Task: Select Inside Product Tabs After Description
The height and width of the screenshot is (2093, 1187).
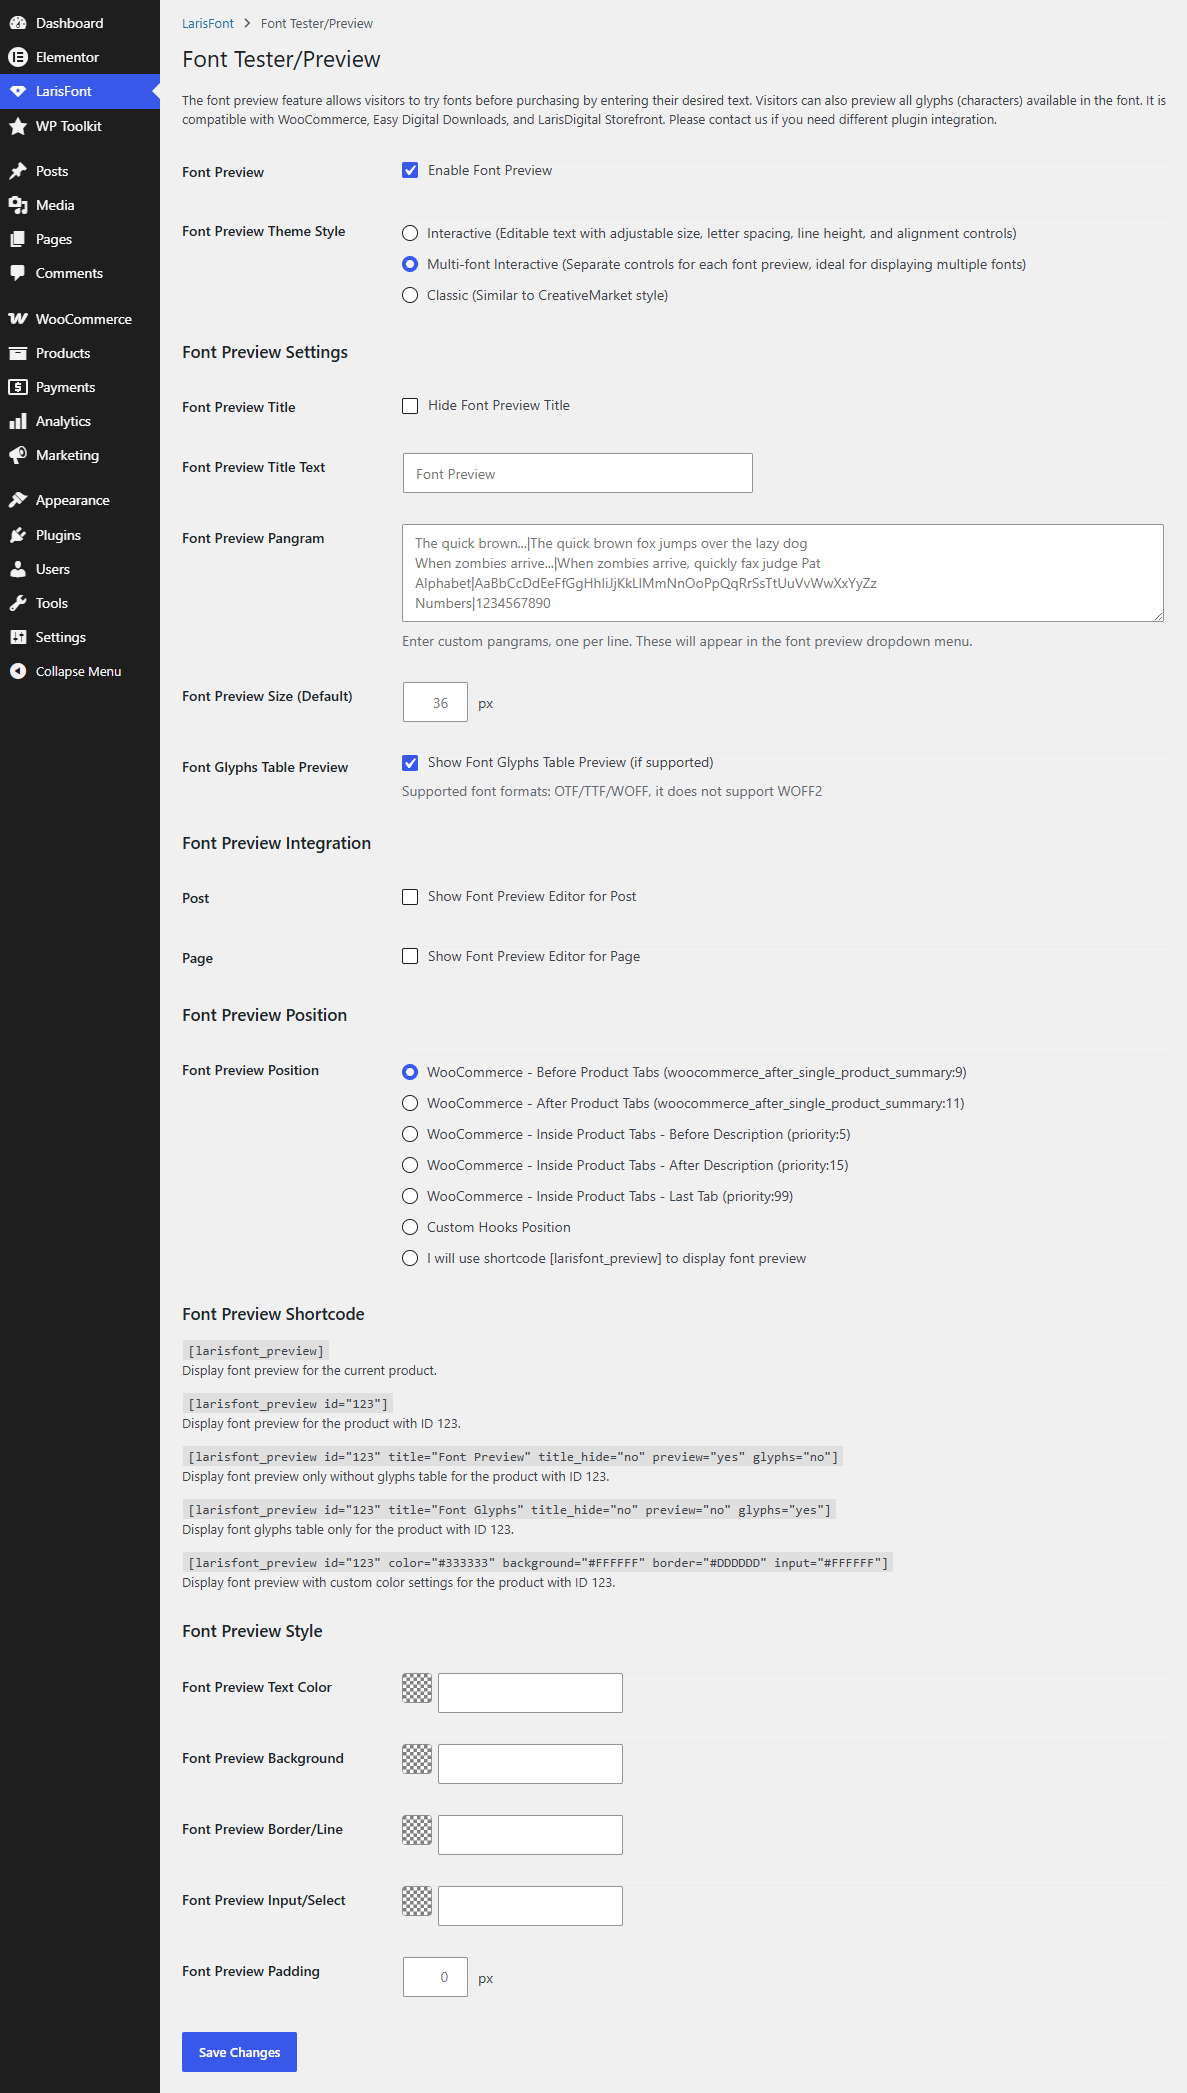Action: click(410, 1165)
